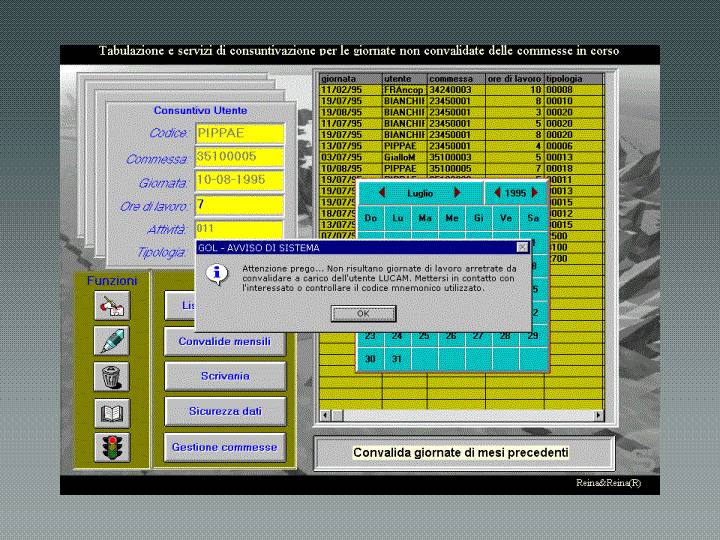Click the Commessa field showing 35100005
The height and width of the screenshot is (540, 720).
(240, 157)
